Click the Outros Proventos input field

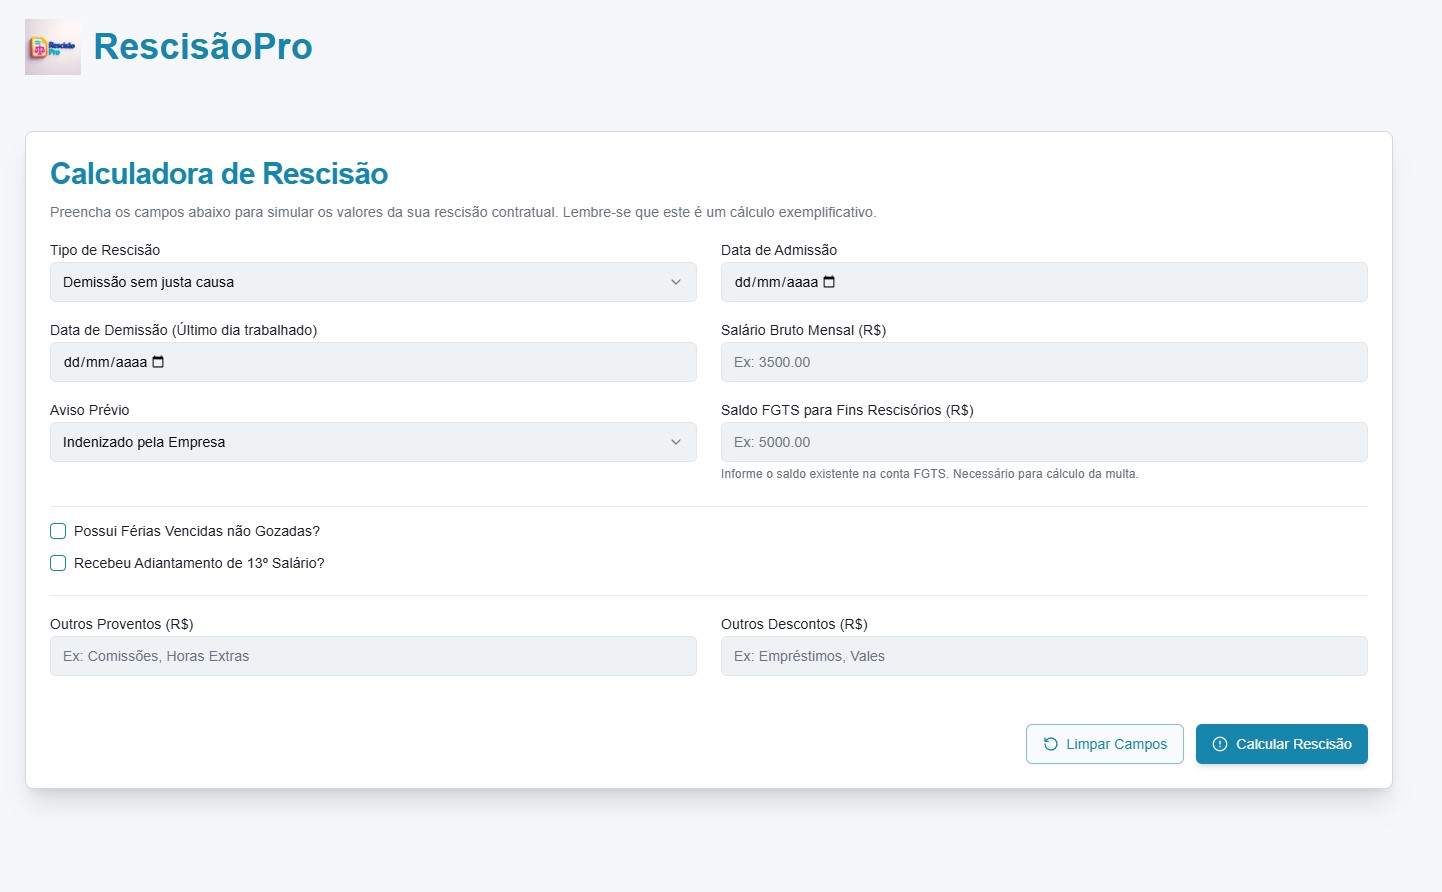(x=373, y=656)
